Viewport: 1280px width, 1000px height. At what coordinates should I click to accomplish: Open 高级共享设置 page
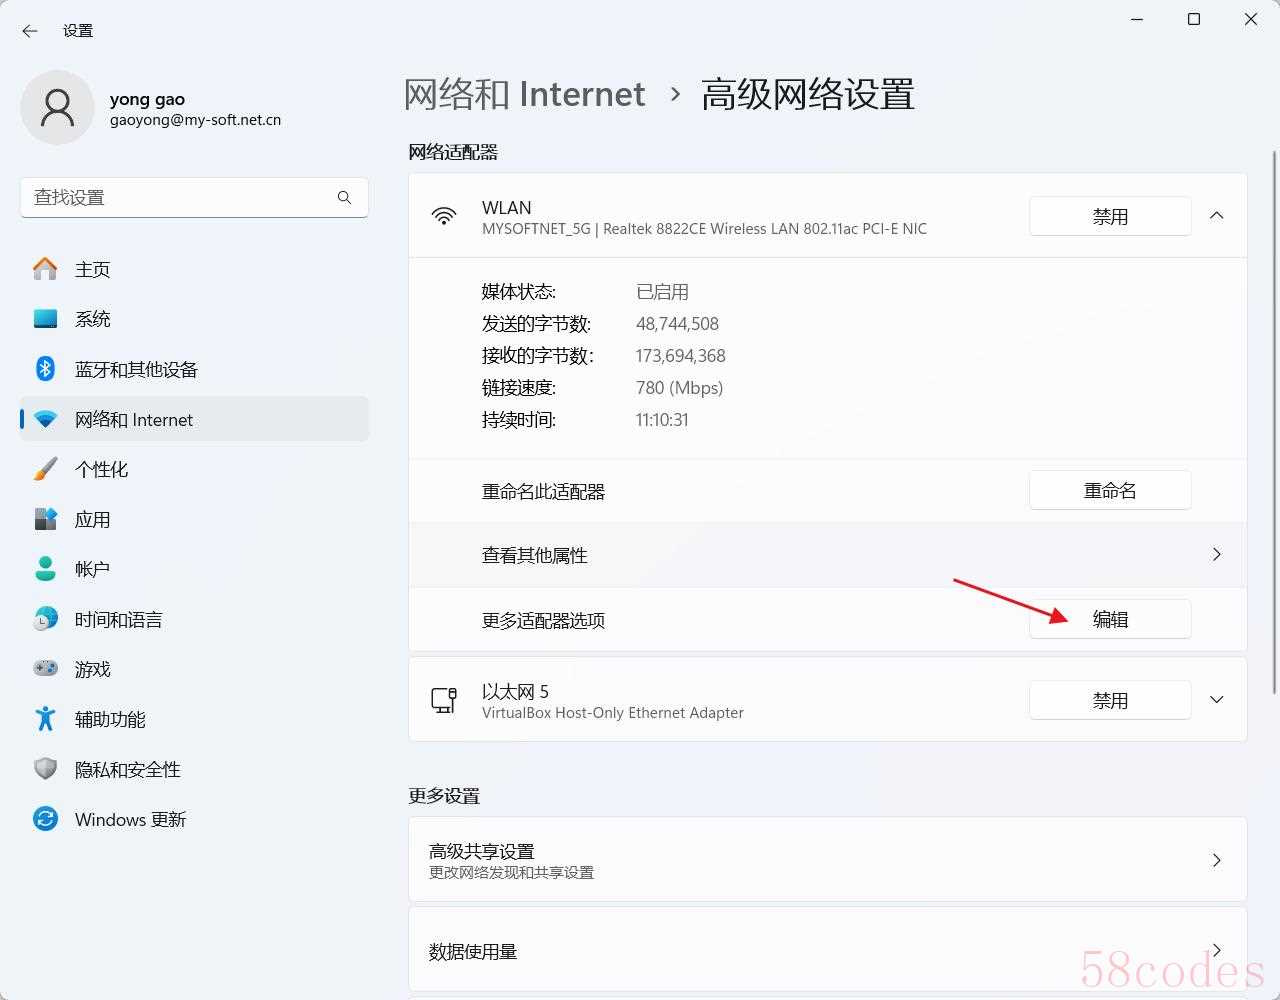click(x=827, y=860)
